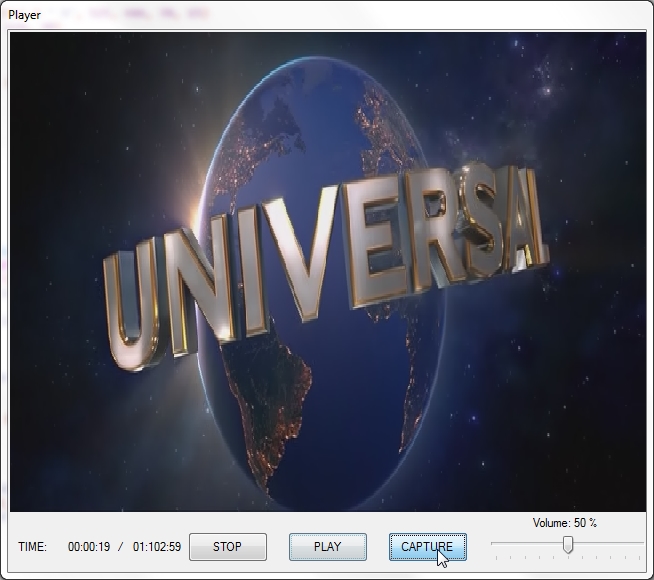Click the elapsed time 00:00:19
Screen dimensions: 654x580
(89, 547)
